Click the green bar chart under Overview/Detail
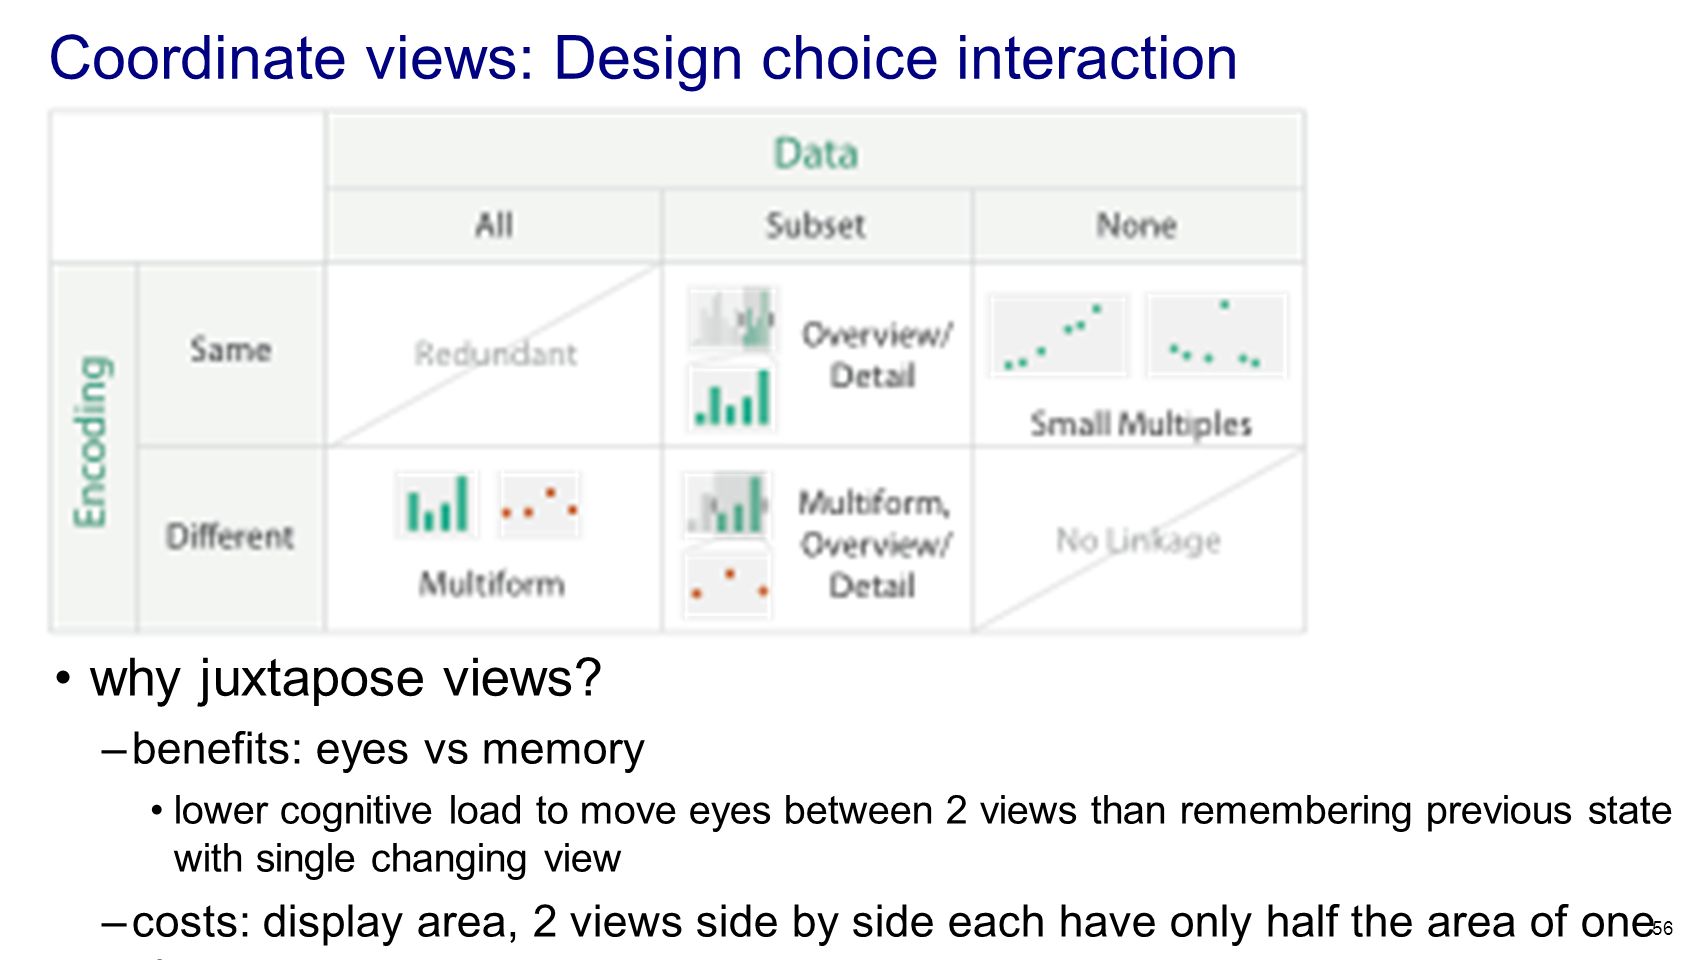This screenshot has width=1706, height=960. click(732, 398)
